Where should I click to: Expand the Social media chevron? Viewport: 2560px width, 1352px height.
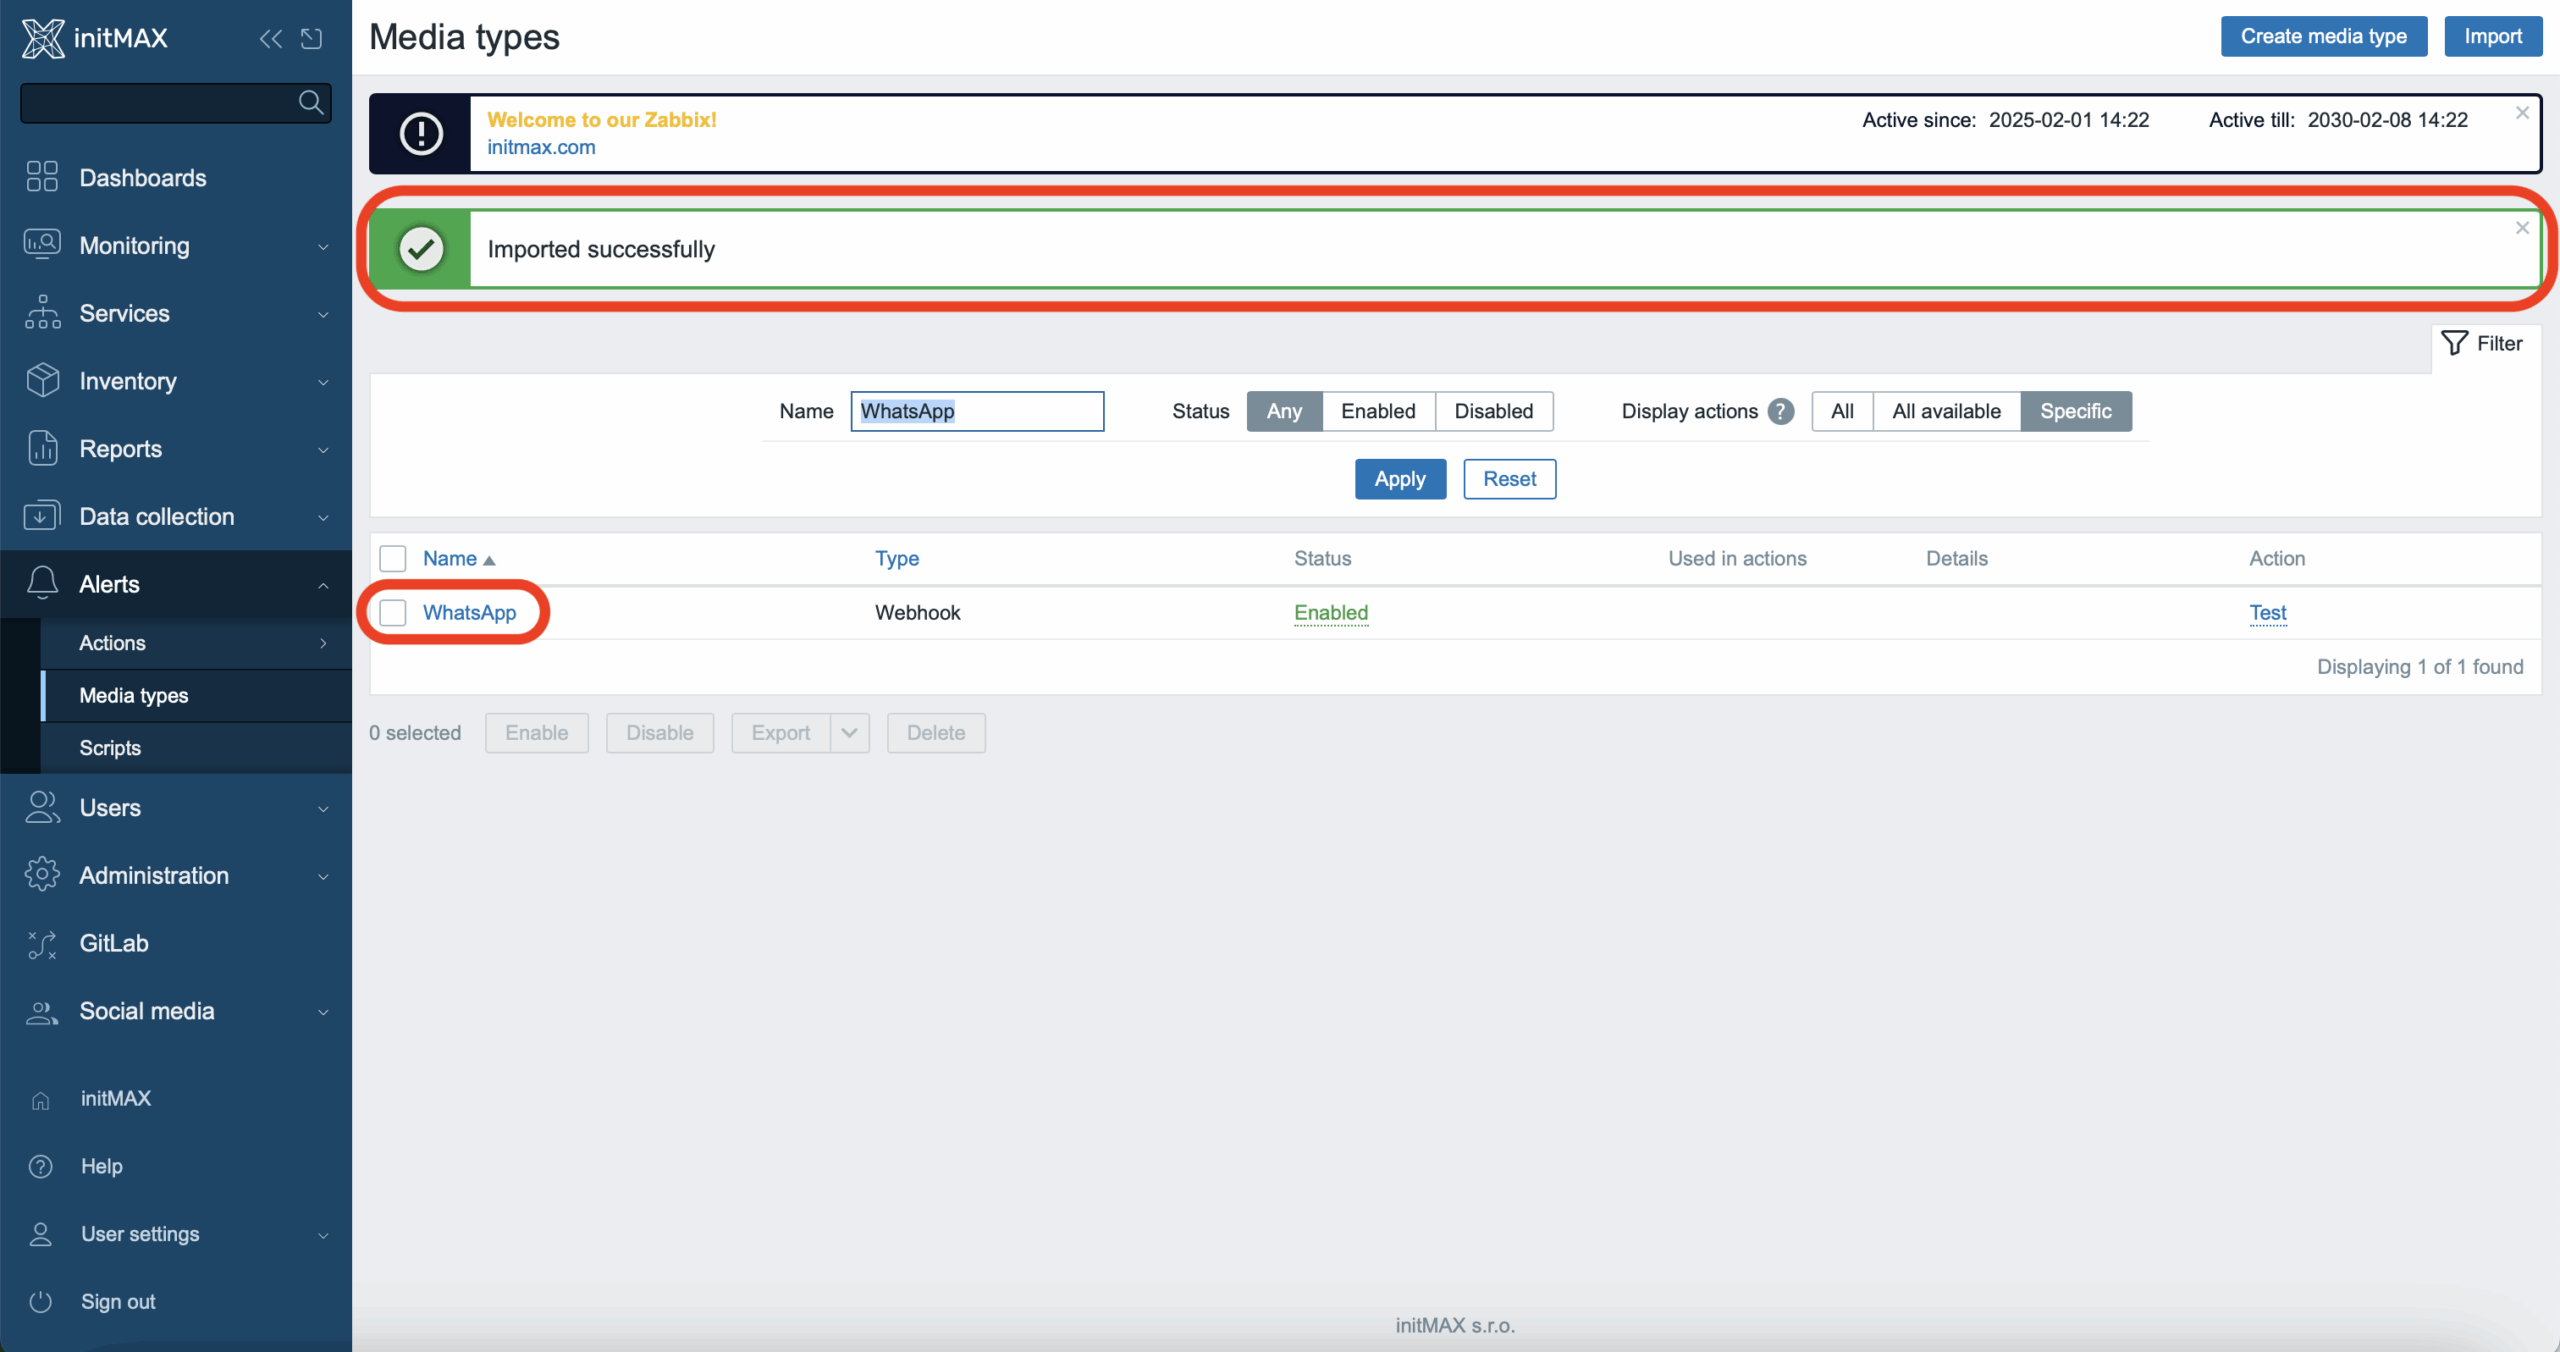(323, 1012)
